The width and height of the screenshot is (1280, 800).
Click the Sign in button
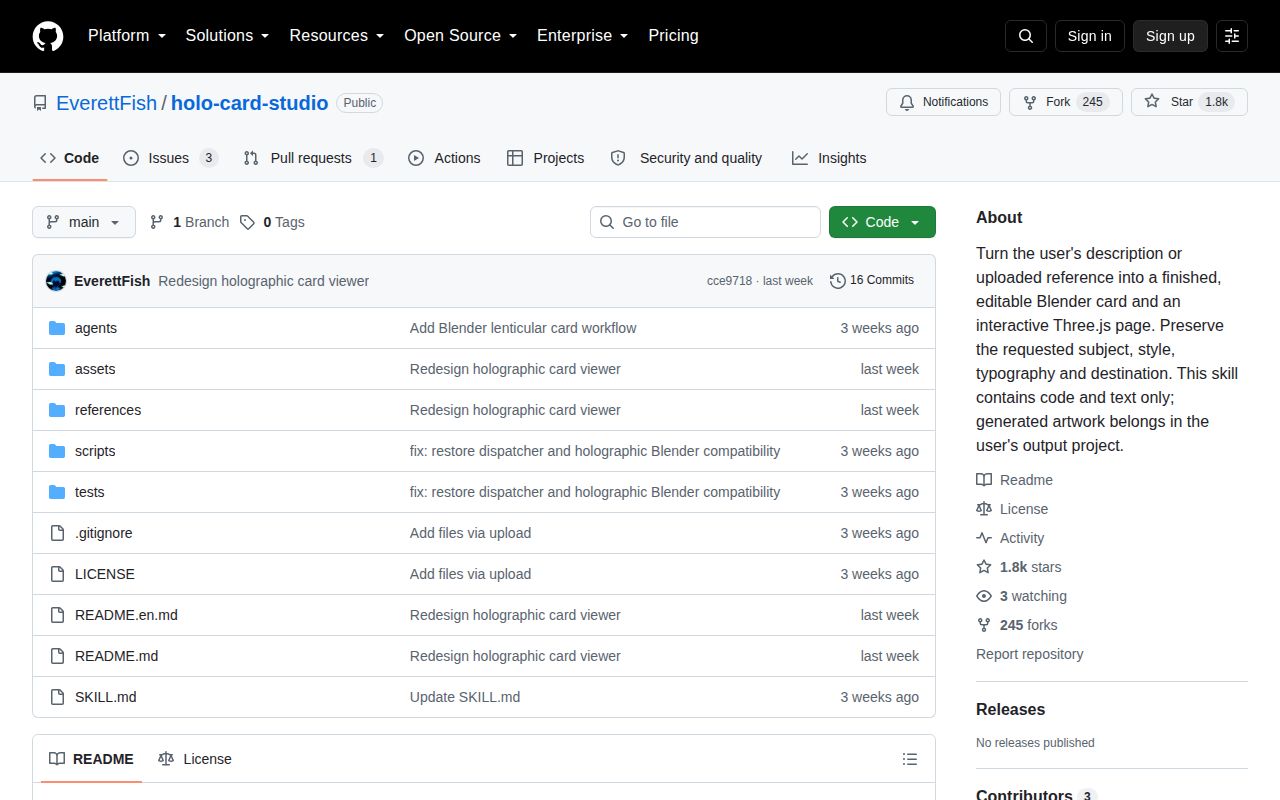[x=1089, y=36]
